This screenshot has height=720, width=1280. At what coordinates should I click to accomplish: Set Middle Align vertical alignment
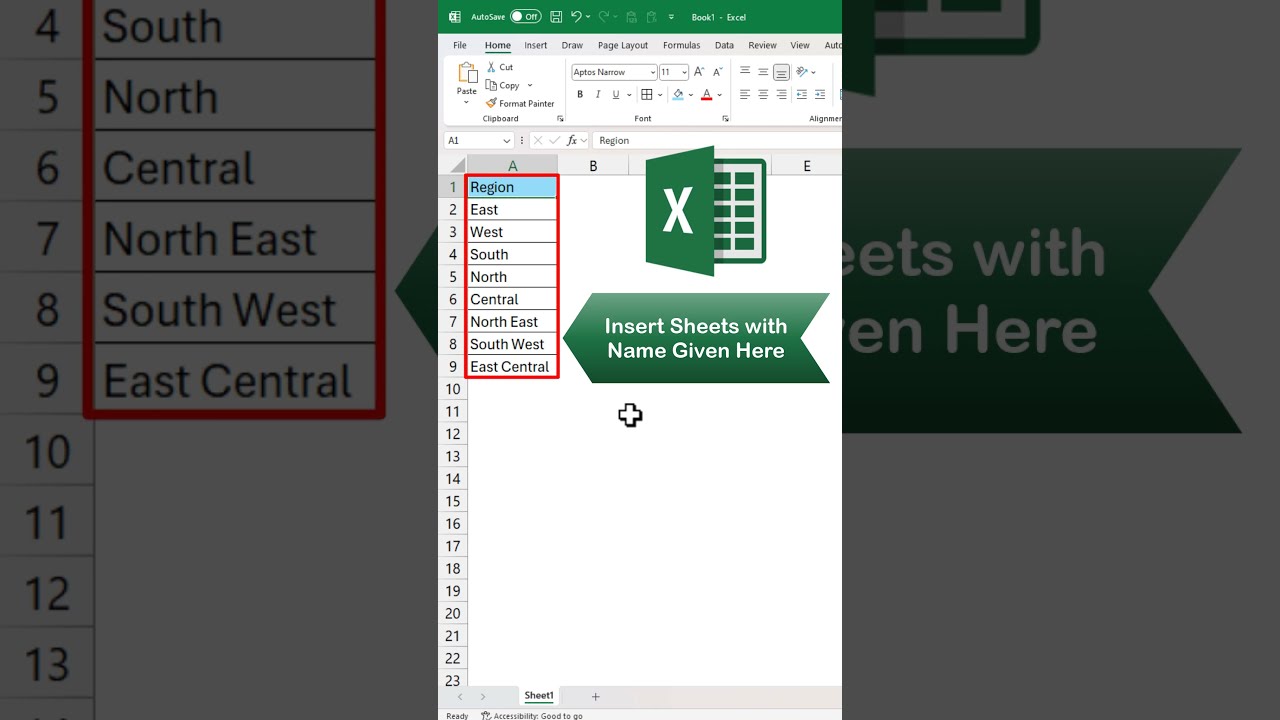coord(763,72)
